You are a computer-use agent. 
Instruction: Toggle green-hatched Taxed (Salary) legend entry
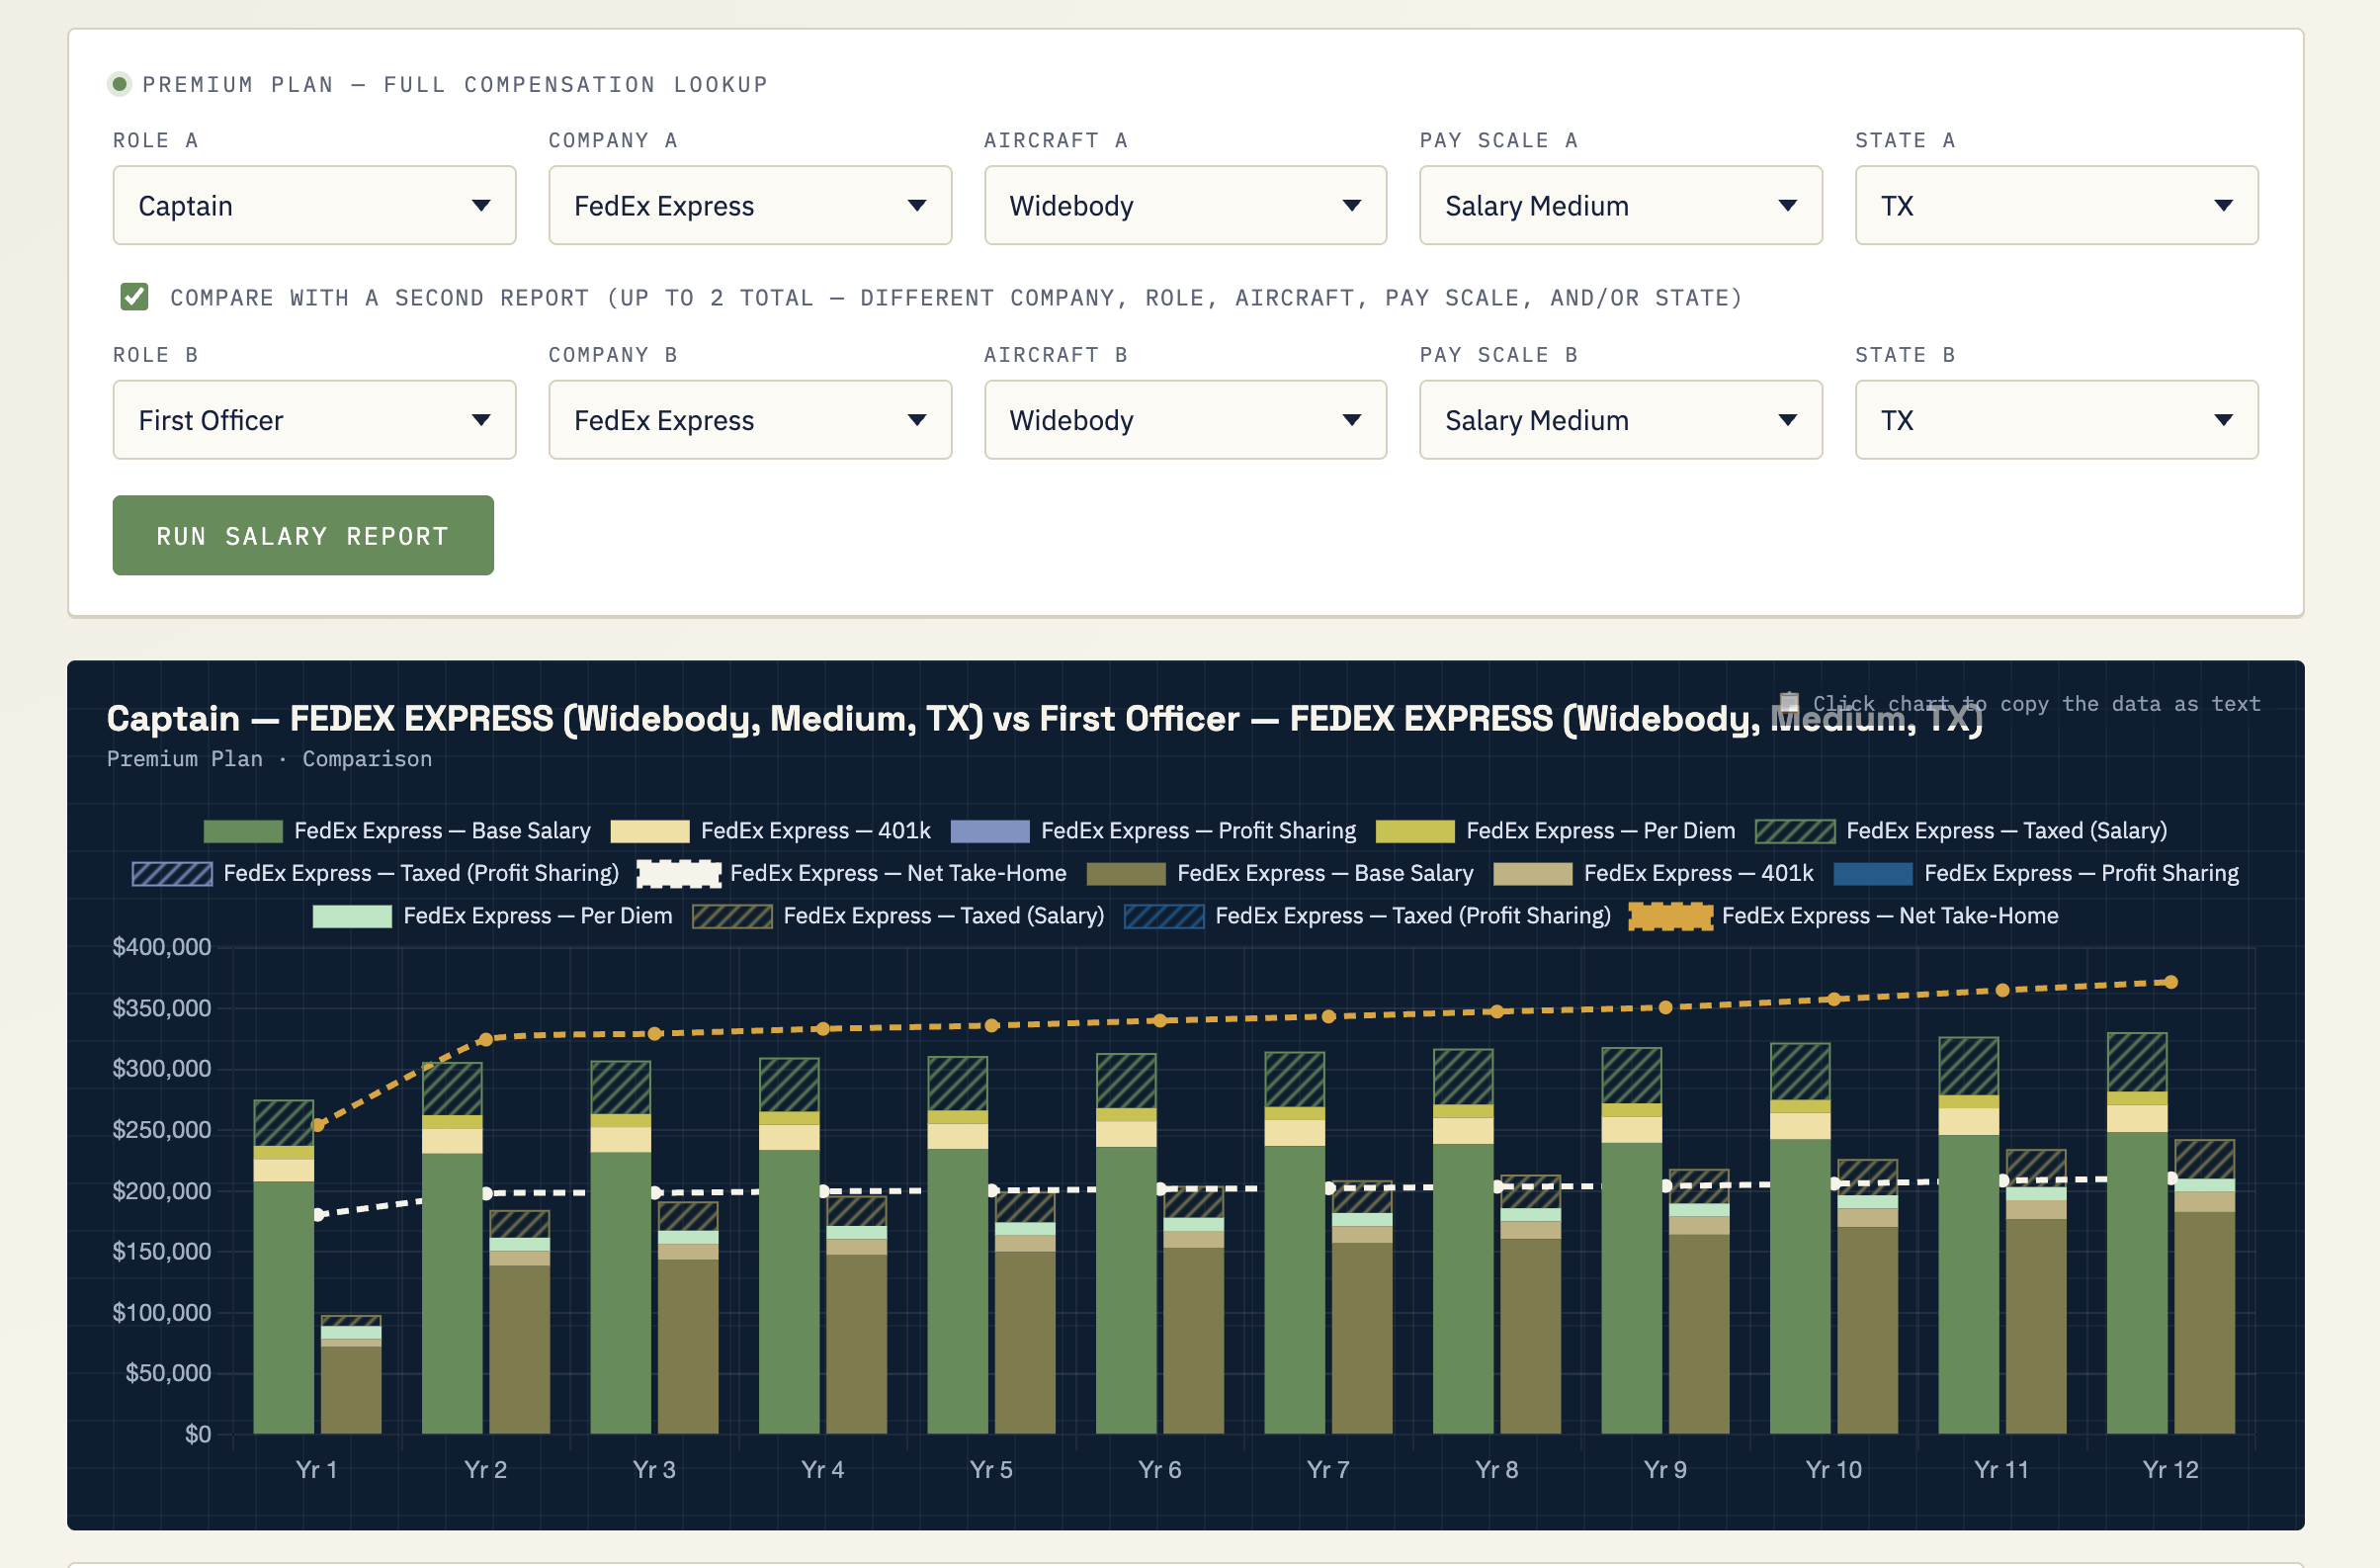1961,831
